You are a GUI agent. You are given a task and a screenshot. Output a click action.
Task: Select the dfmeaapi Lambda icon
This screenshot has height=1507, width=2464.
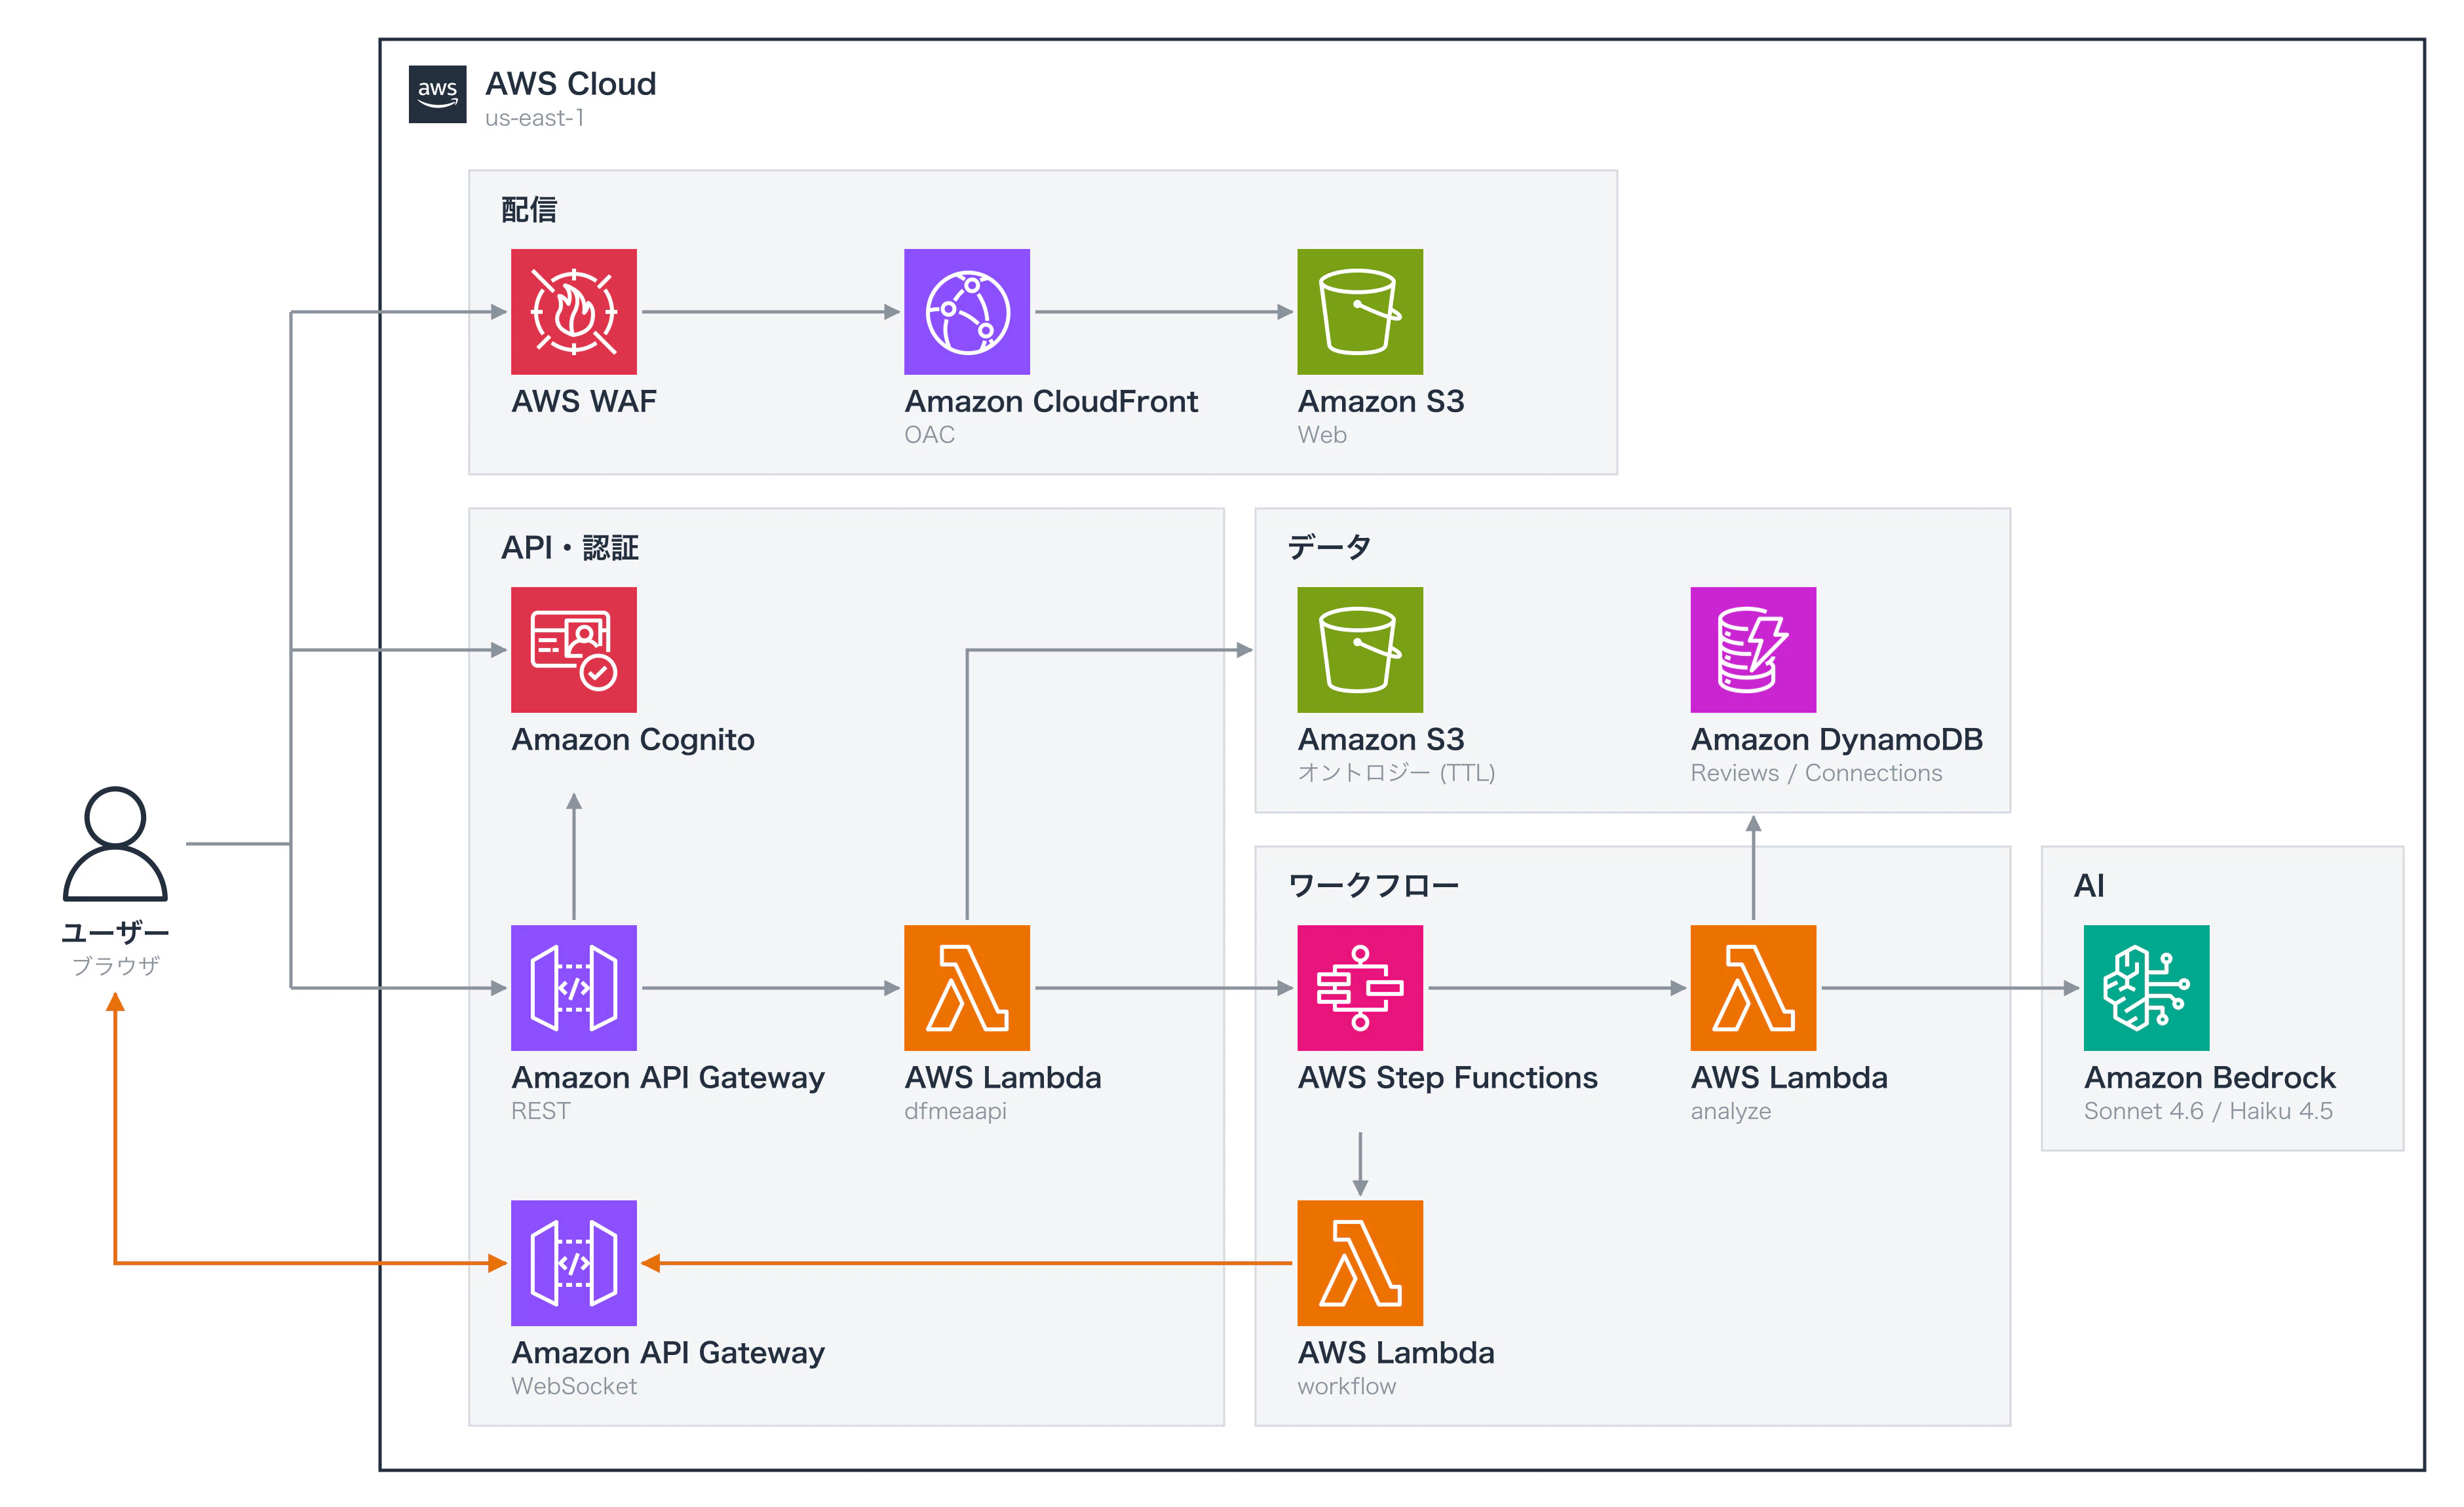click(966, 988)
